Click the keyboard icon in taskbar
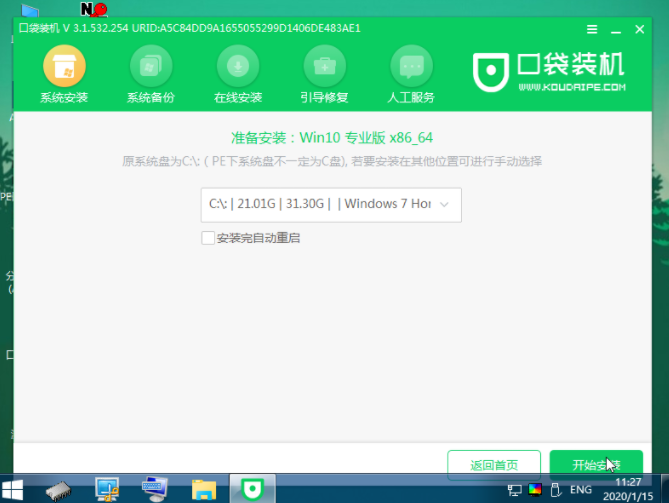The image size is (669, 503). click(155, 489)
